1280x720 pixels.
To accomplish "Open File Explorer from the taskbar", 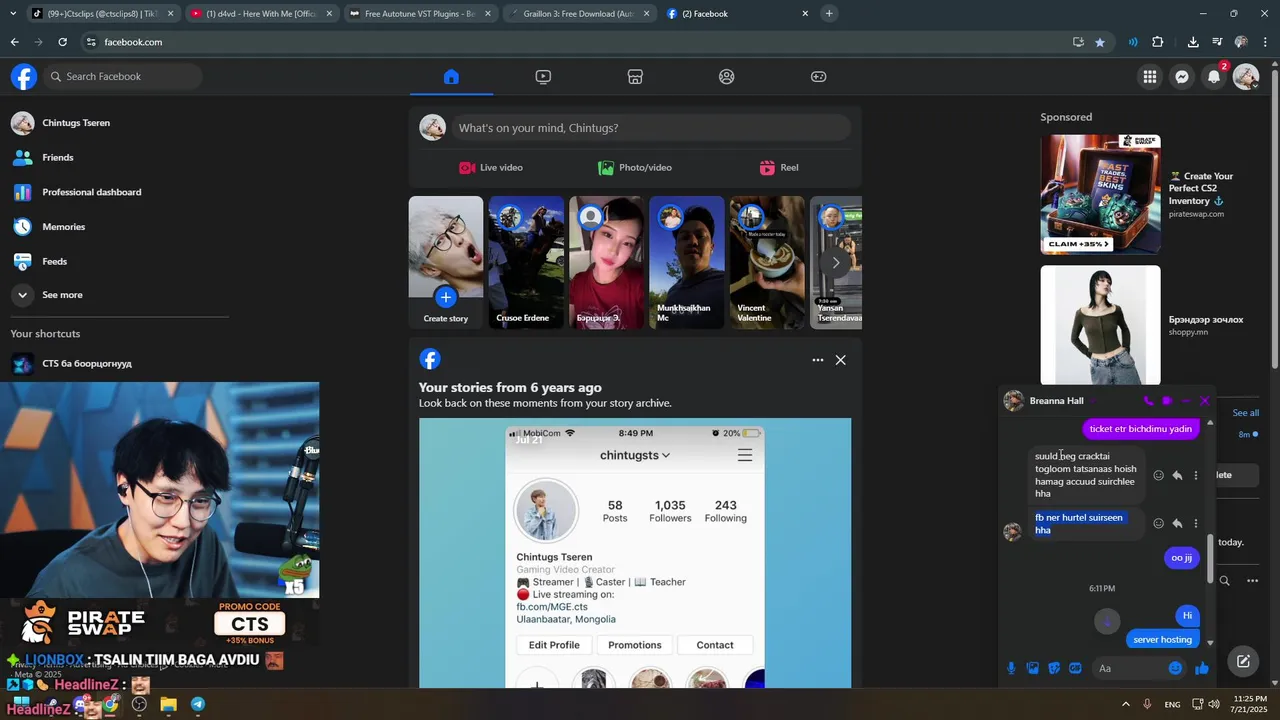I will point(168,704).
